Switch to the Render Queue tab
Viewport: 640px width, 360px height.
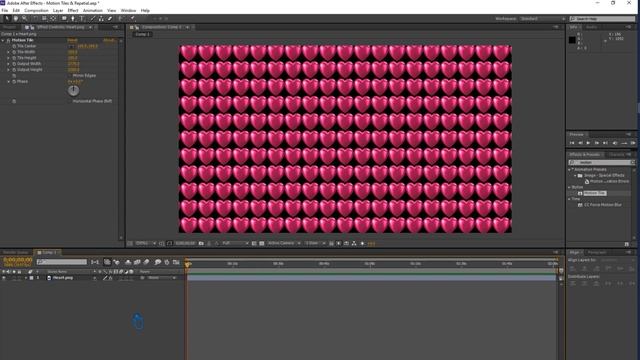click(16, 253)
